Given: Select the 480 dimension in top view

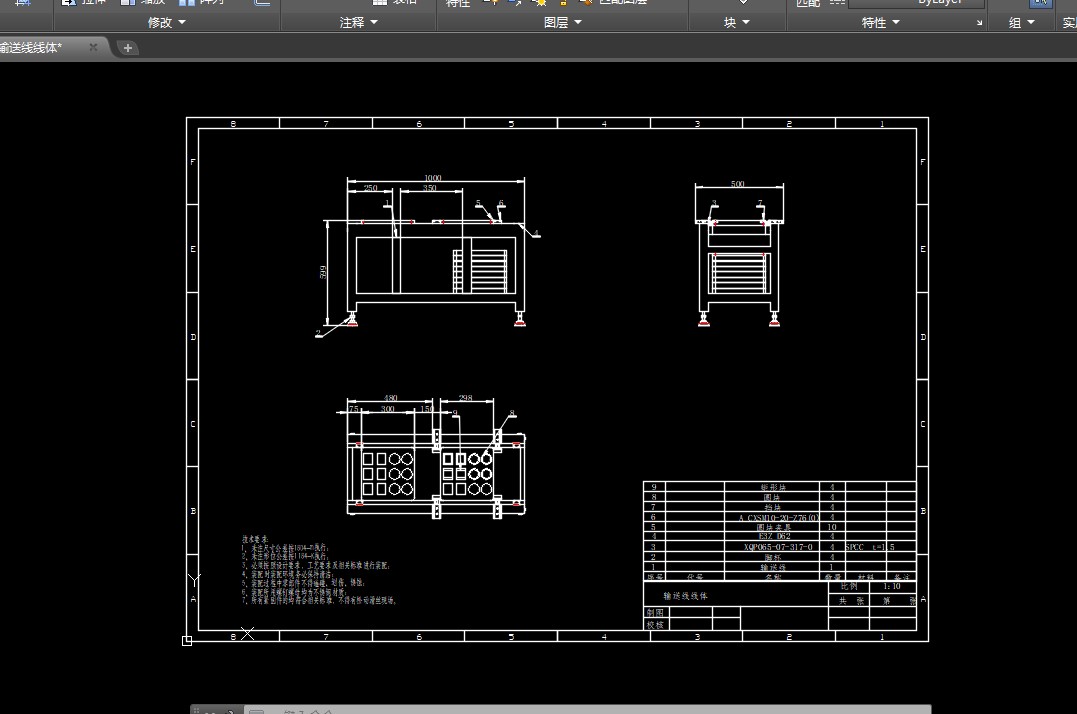Looking at the screenshot, I should 390,398.
